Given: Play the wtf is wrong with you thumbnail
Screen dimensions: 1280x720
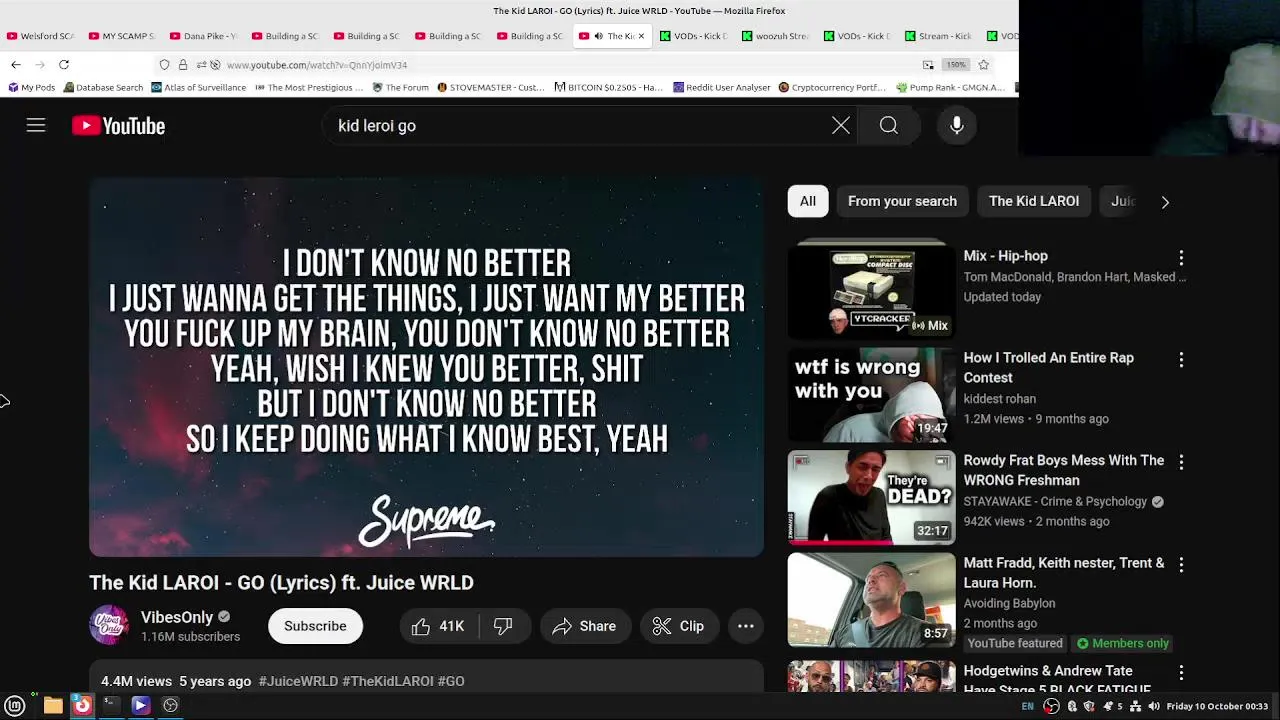Looking at the screenshot, I should [x=872, y=394].
